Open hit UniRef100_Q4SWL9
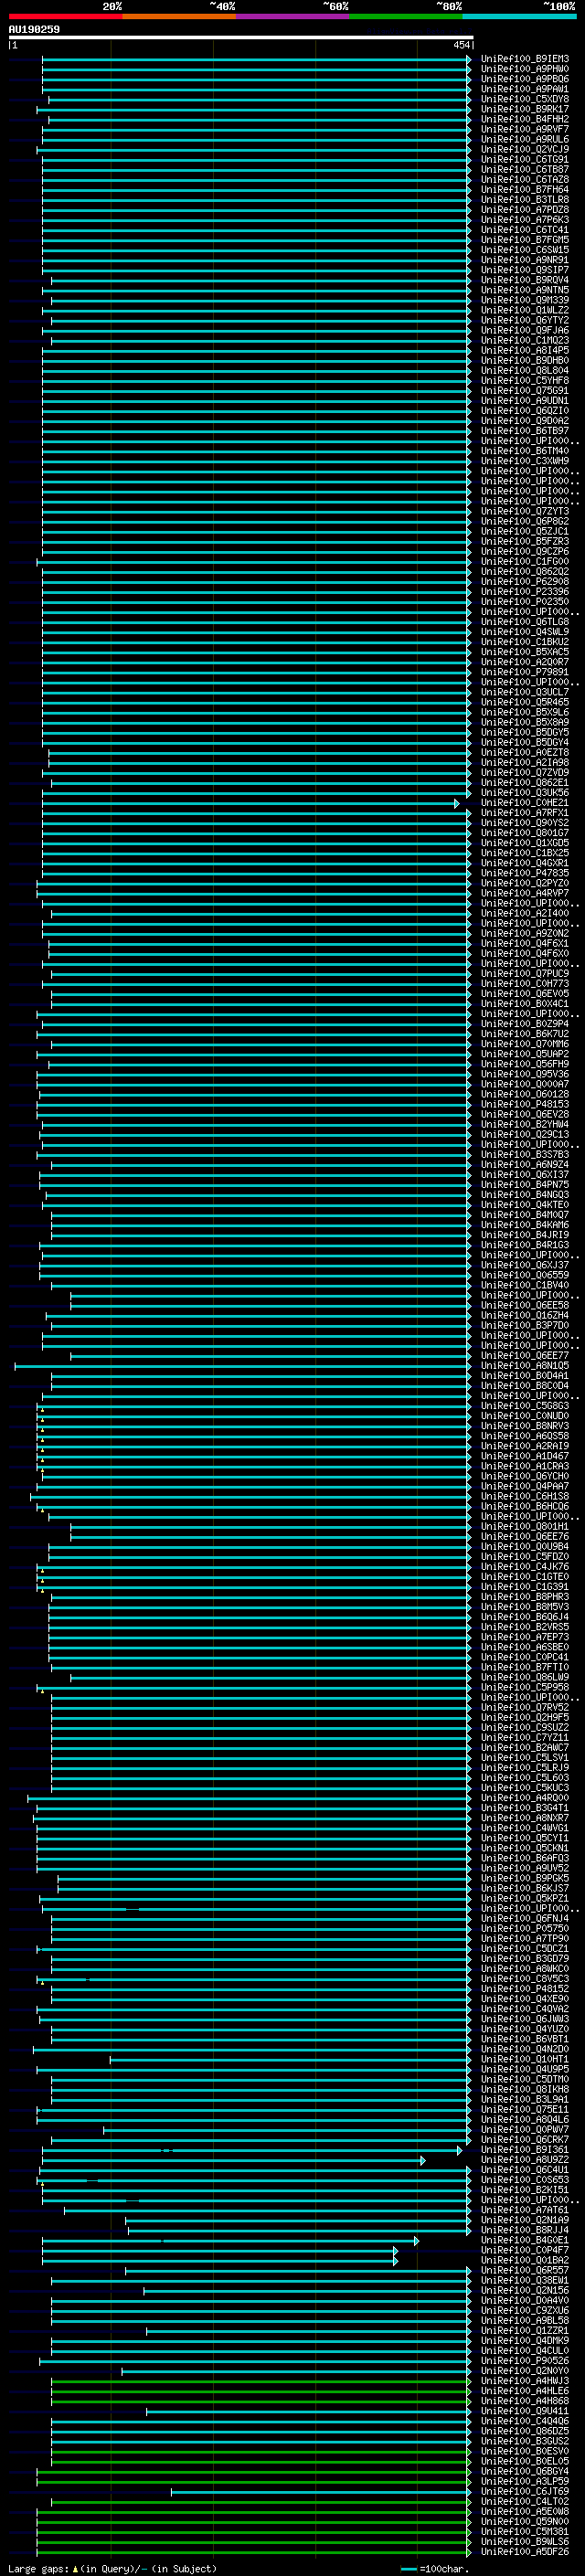This screenshot has width=585, height=2576. (525, 632)
